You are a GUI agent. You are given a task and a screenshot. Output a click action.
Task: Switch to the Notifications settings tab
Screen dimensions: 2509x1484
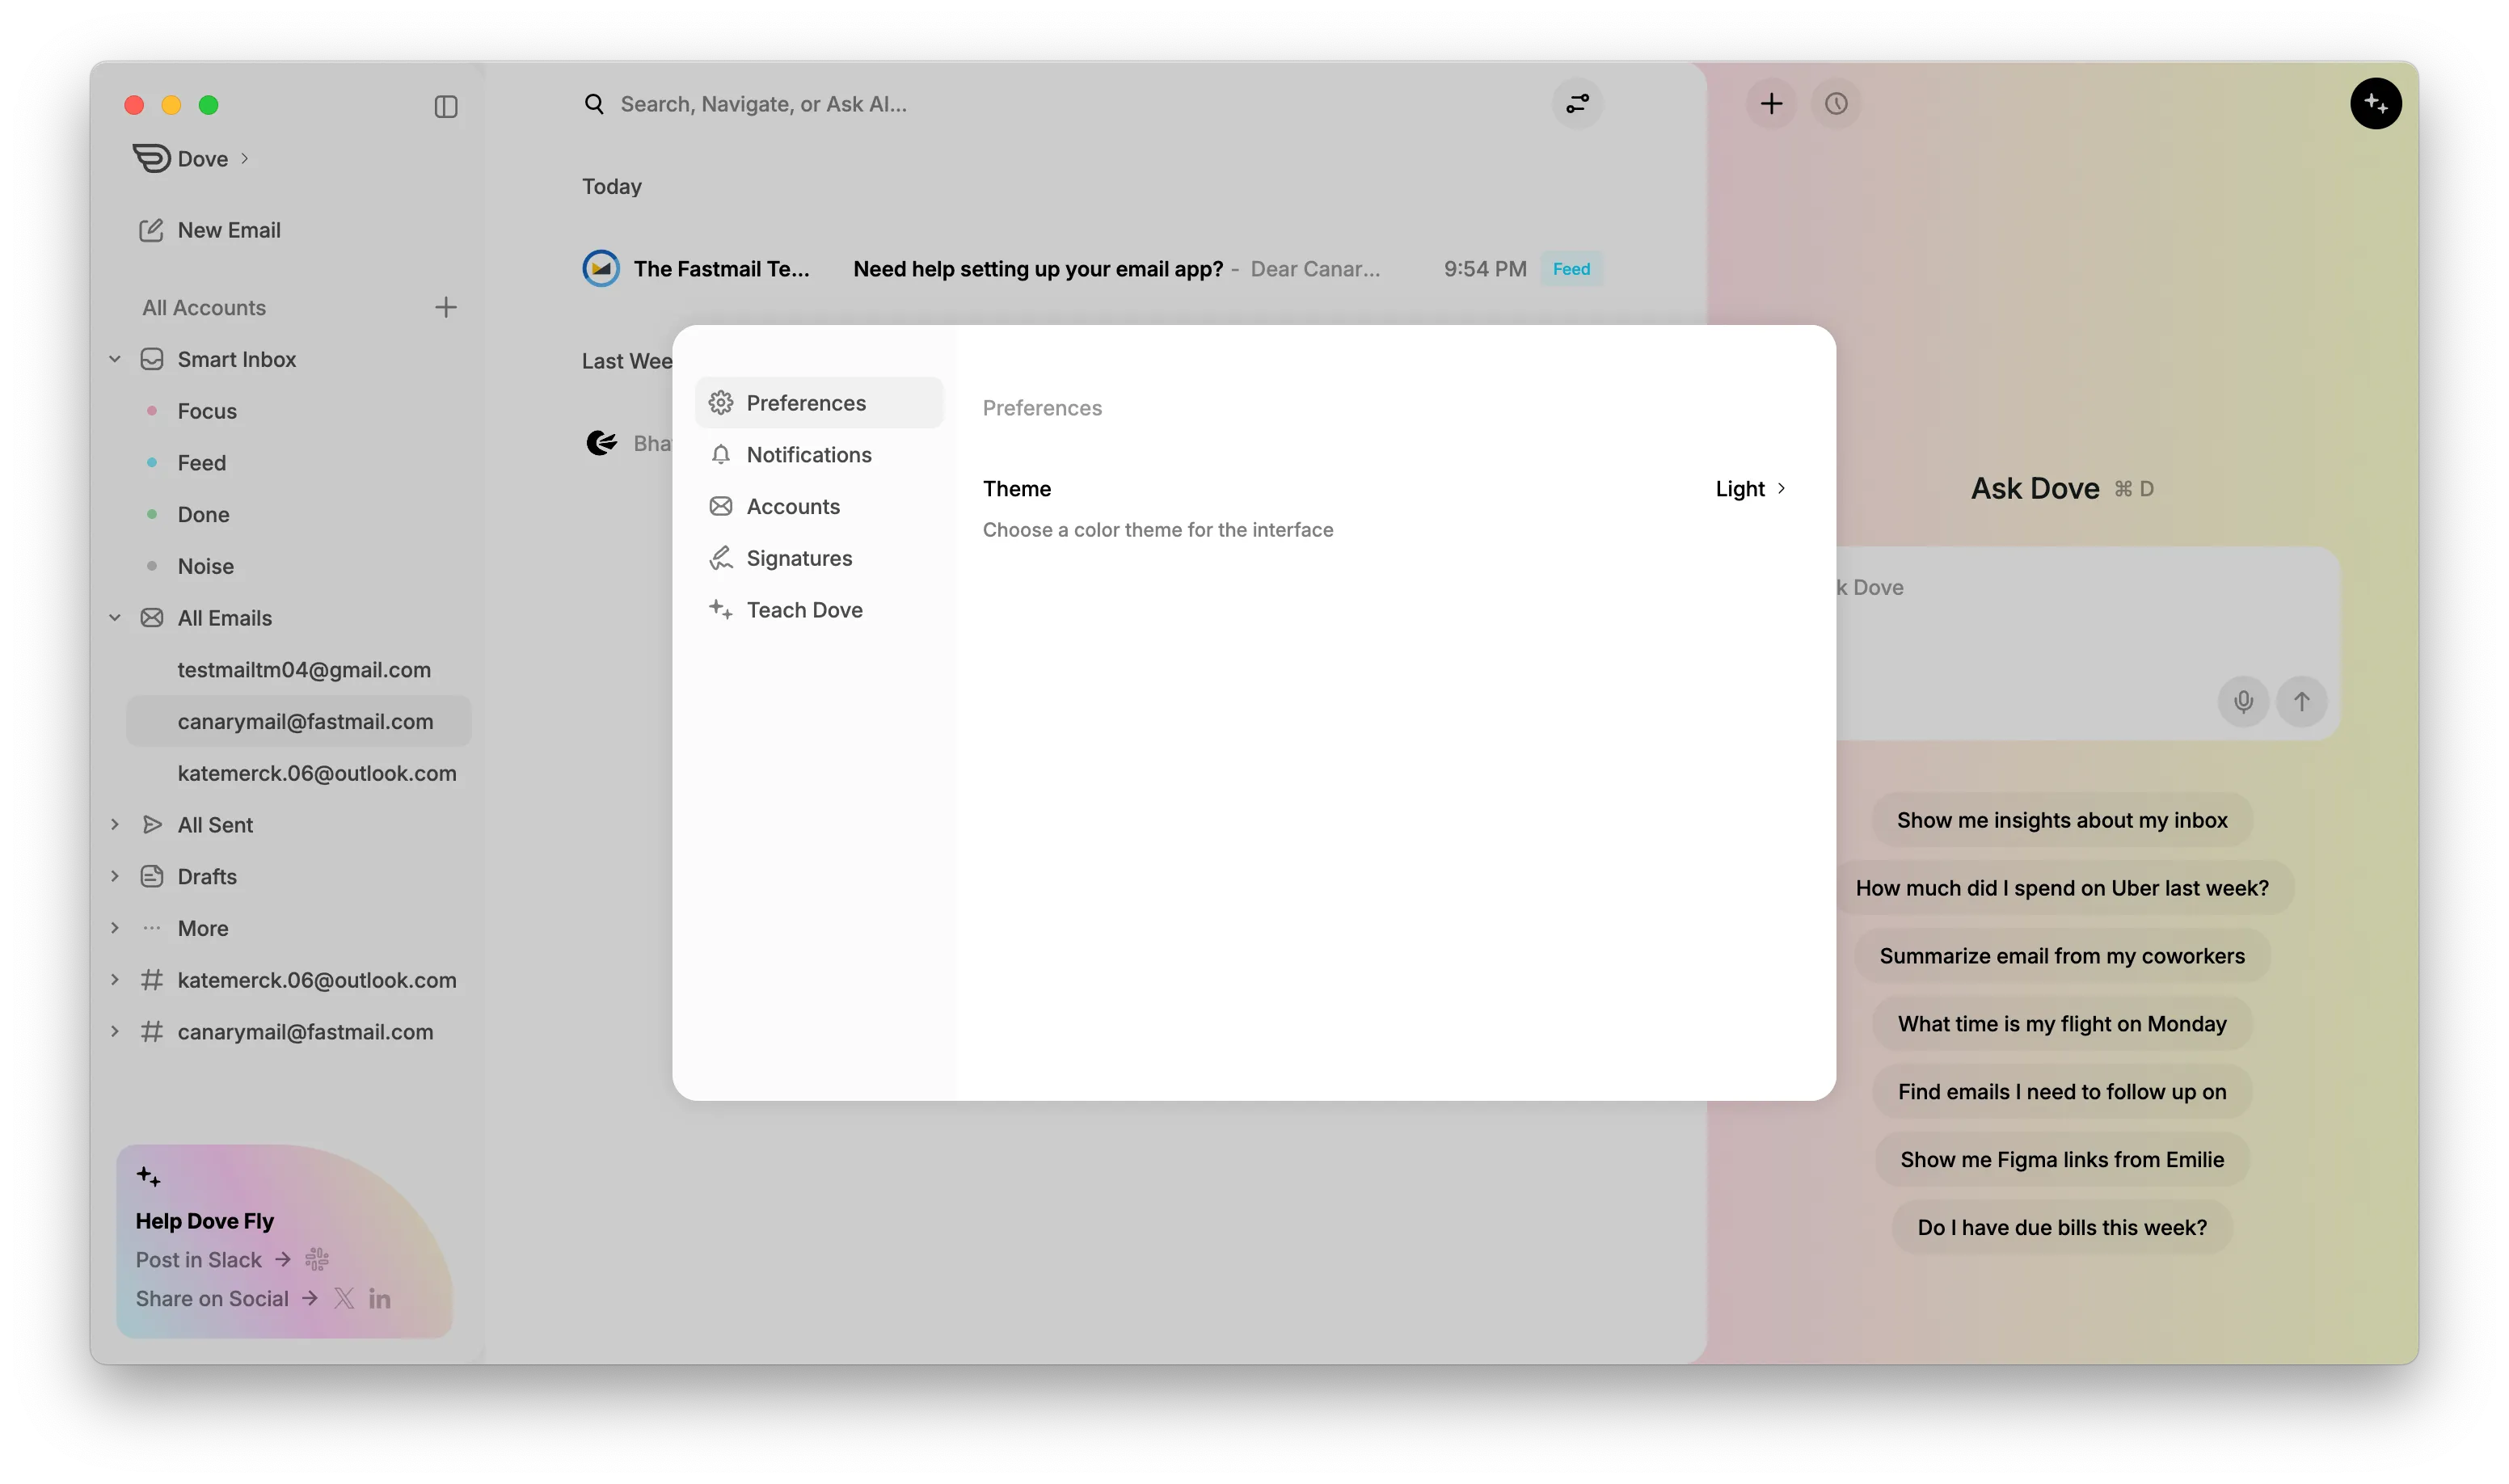[808, 455]
